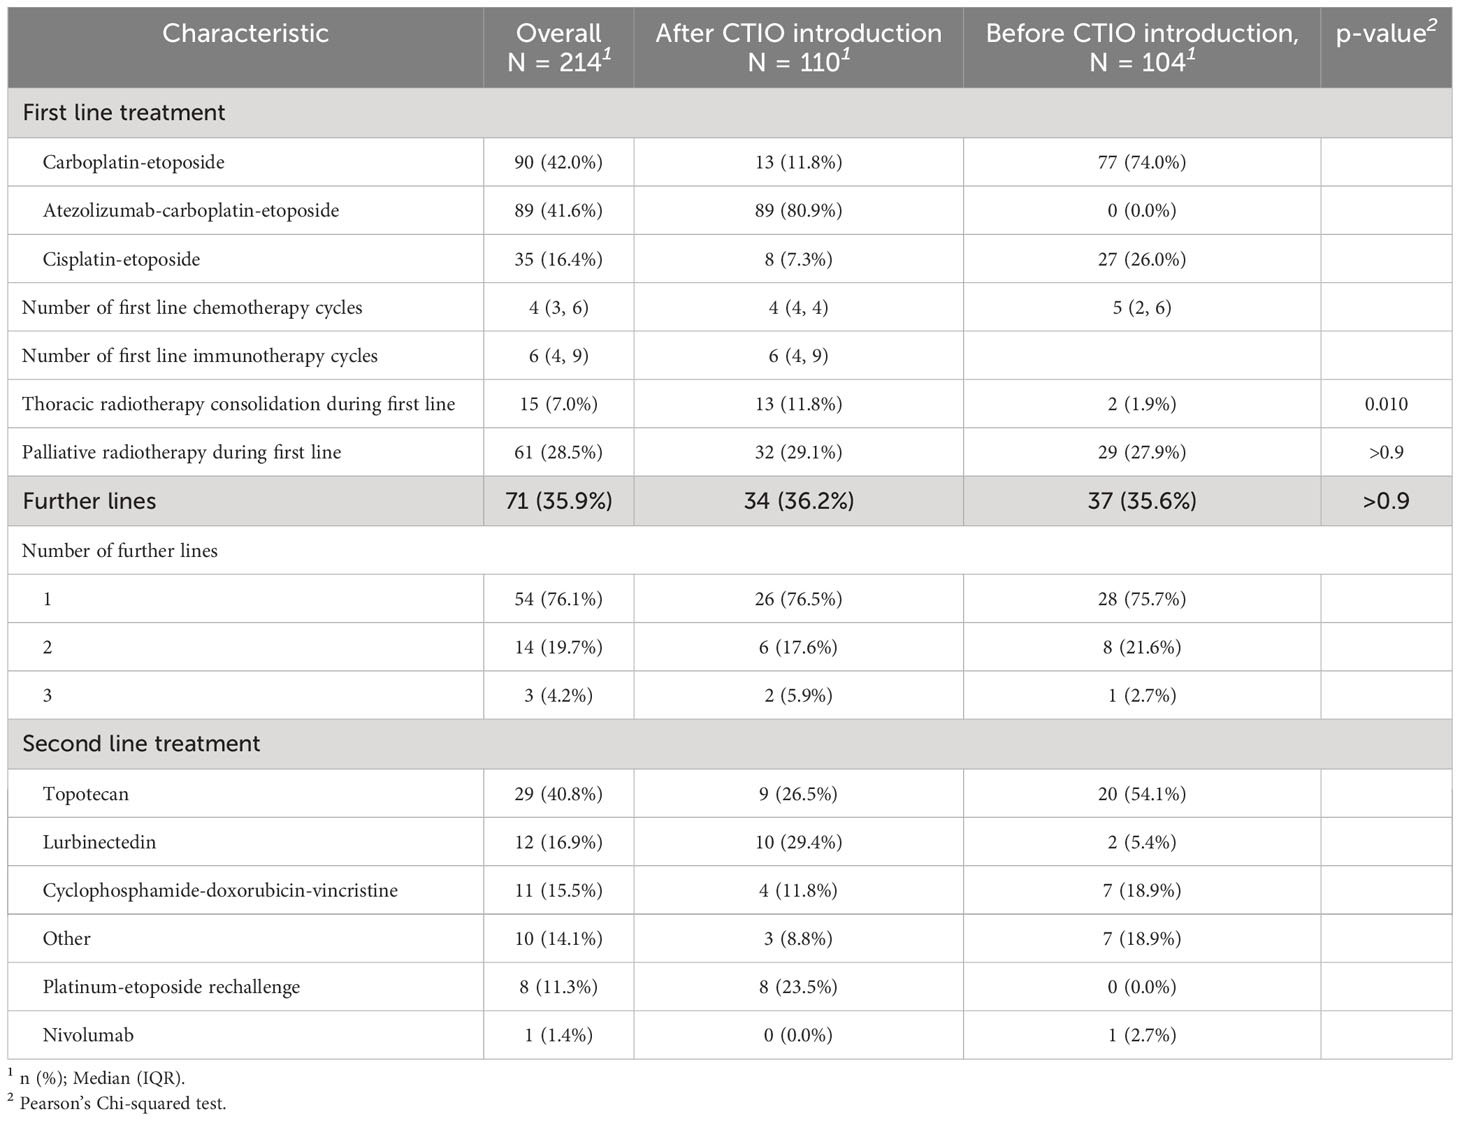The height and width of the screenshot is (1121, 1460).
Task: Select the cell '8 (21.6%)'
Action: tap(1142, 647)
